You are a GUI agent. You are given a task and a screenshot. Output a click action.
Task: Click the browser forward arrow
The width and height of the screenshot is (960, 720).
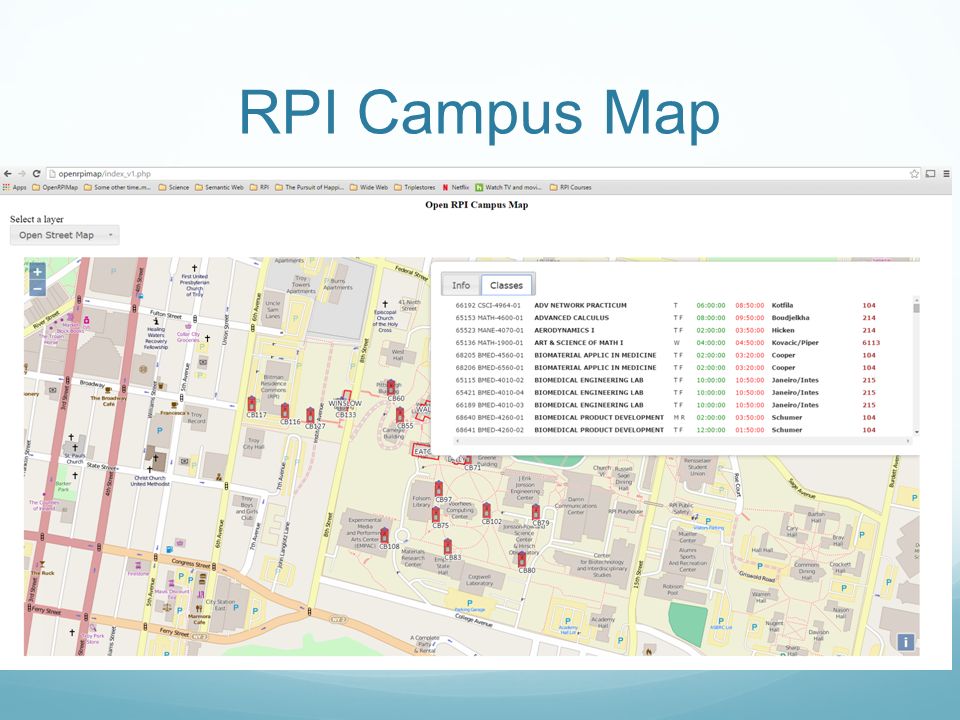tap(22, 174)
